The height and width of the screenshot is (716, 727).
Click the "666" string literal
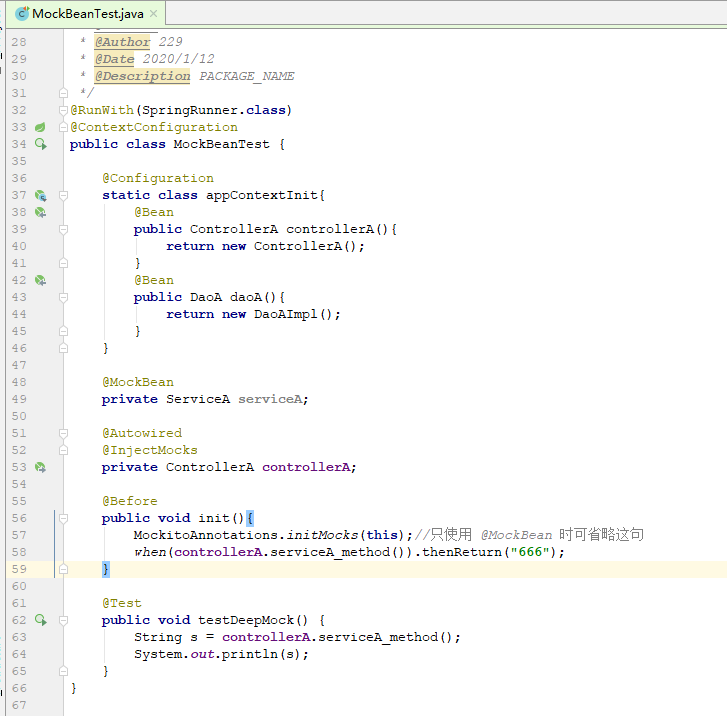pyautogui.click(x=530, y=552)
